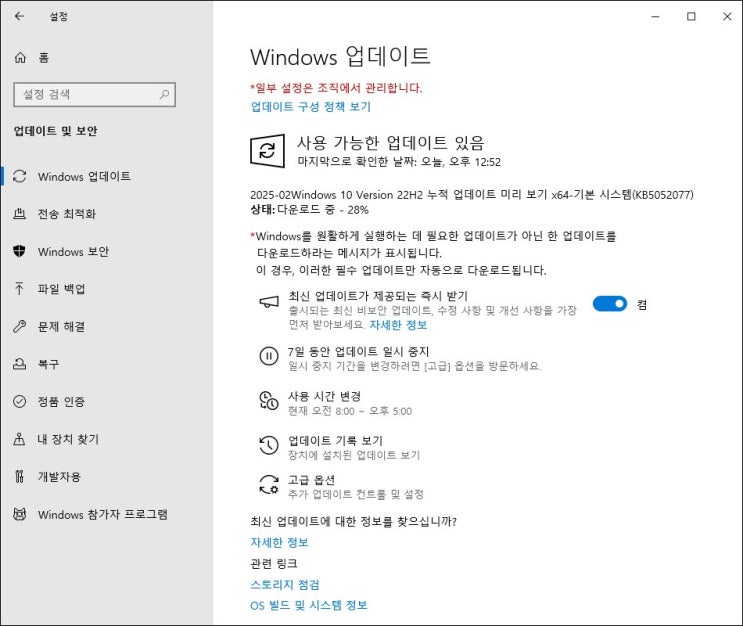Image resolution: width=743 pixels, height=626 pixels.
Task: Select 복구 in sidebar
Action: click(107, 364)
